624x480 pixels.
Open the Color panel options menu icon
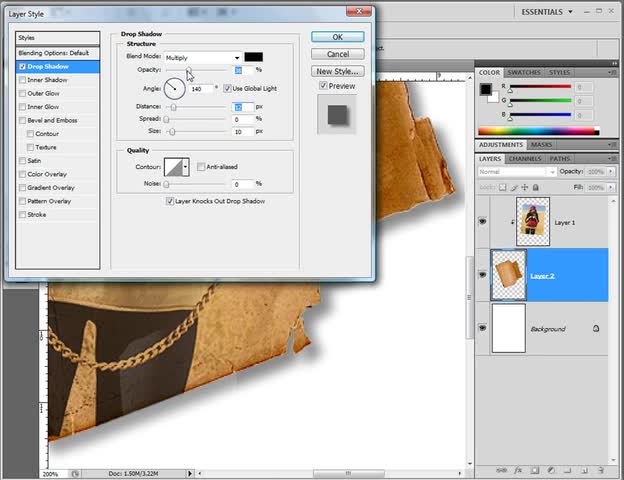click(x=612, y=72)
